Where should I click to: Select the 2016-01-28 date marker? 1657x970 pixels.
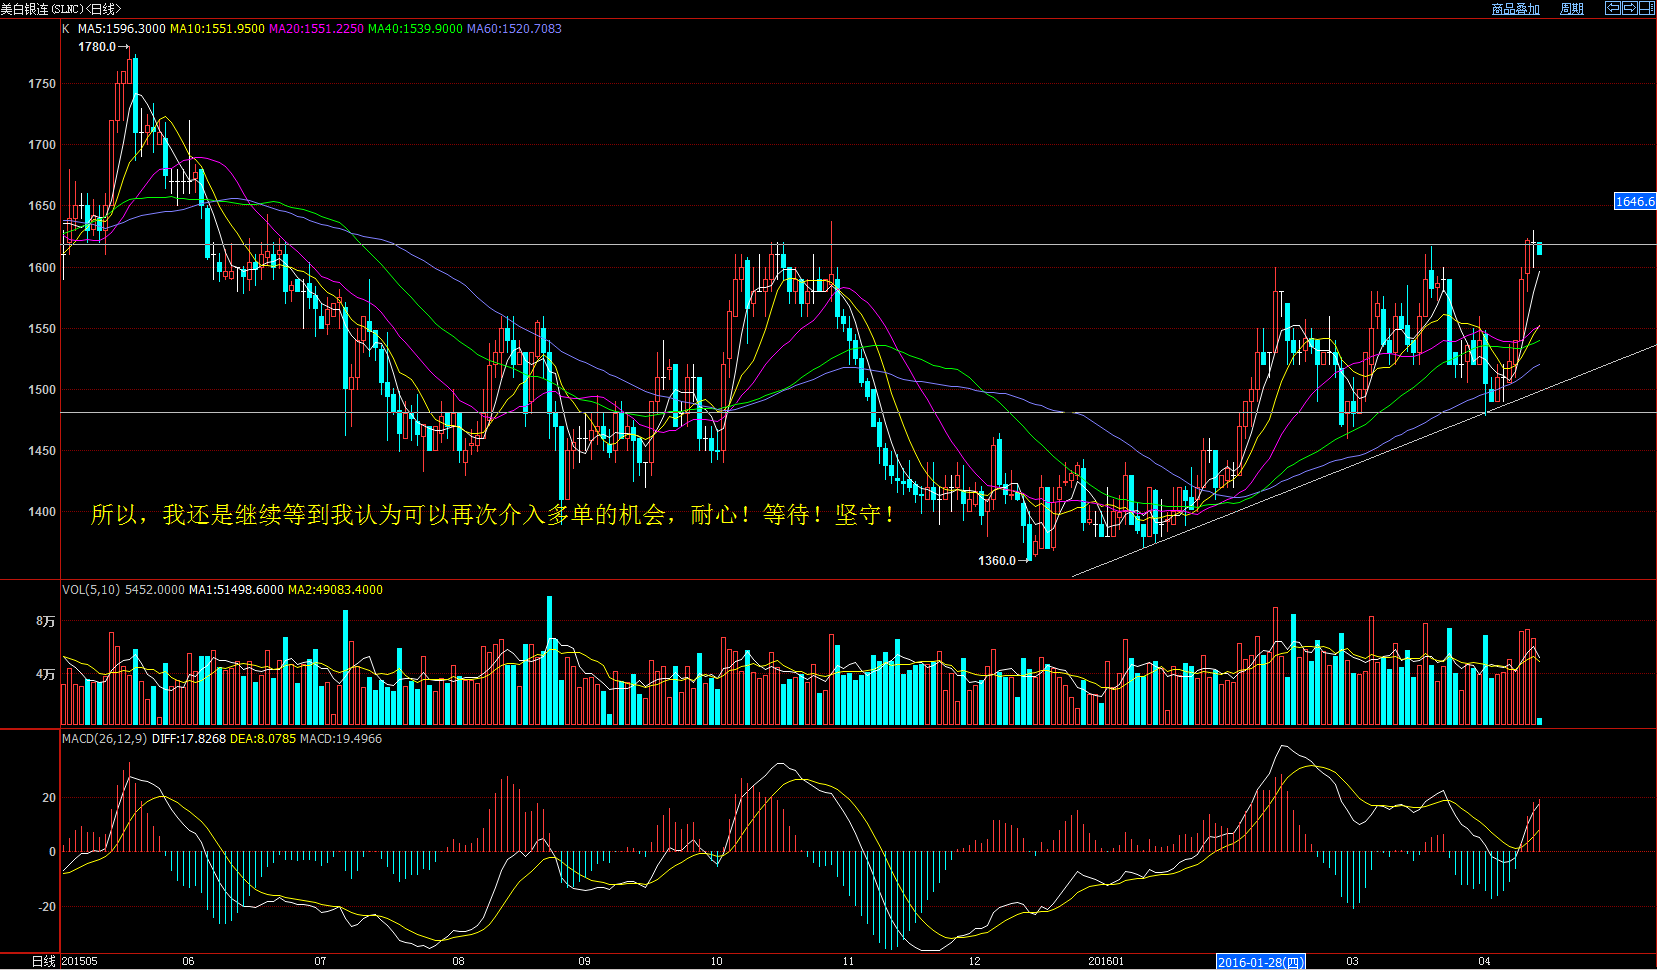[x=1260, y=962]
